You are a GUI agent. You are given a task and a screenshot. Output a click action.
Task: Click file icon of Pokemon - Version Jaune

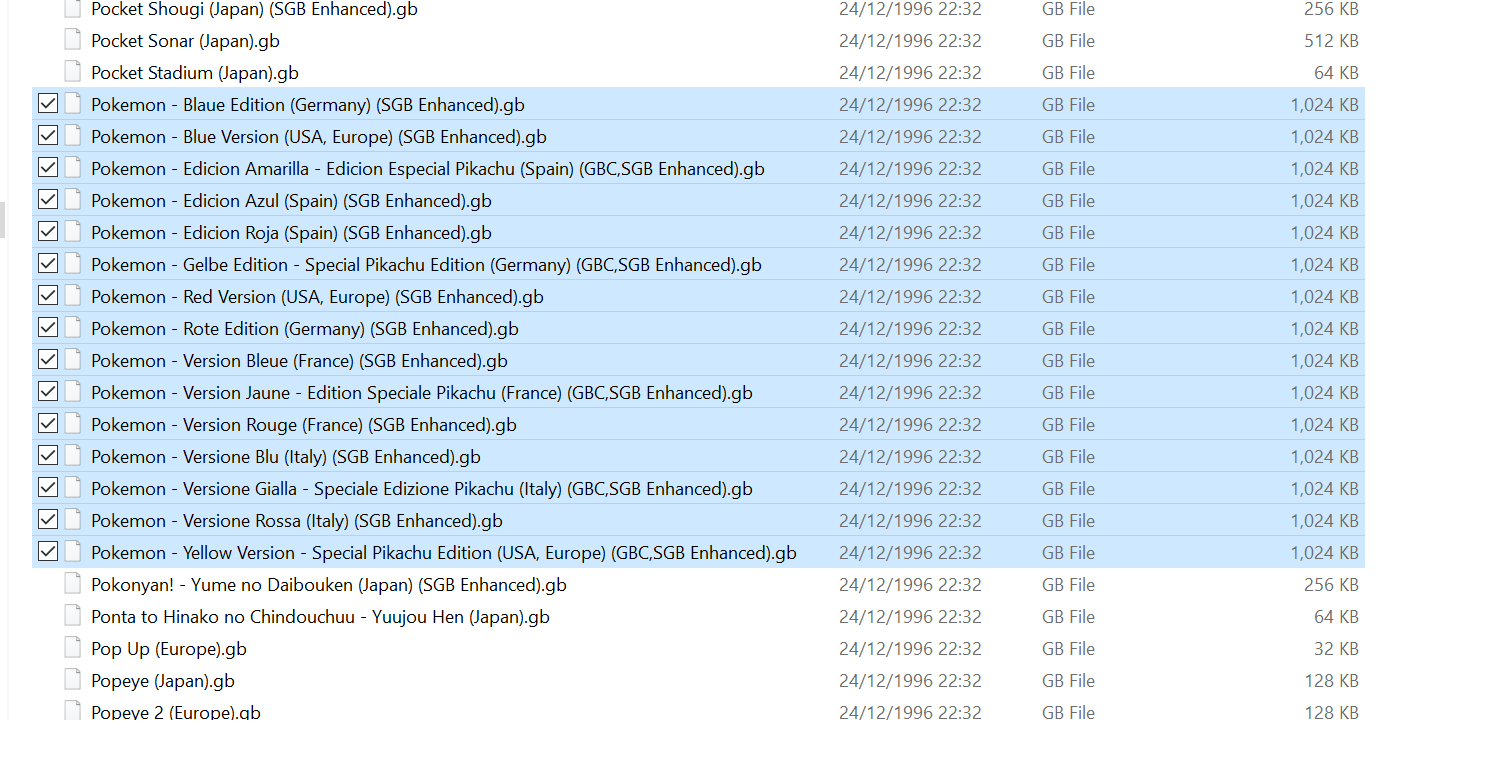click(72, 392)
